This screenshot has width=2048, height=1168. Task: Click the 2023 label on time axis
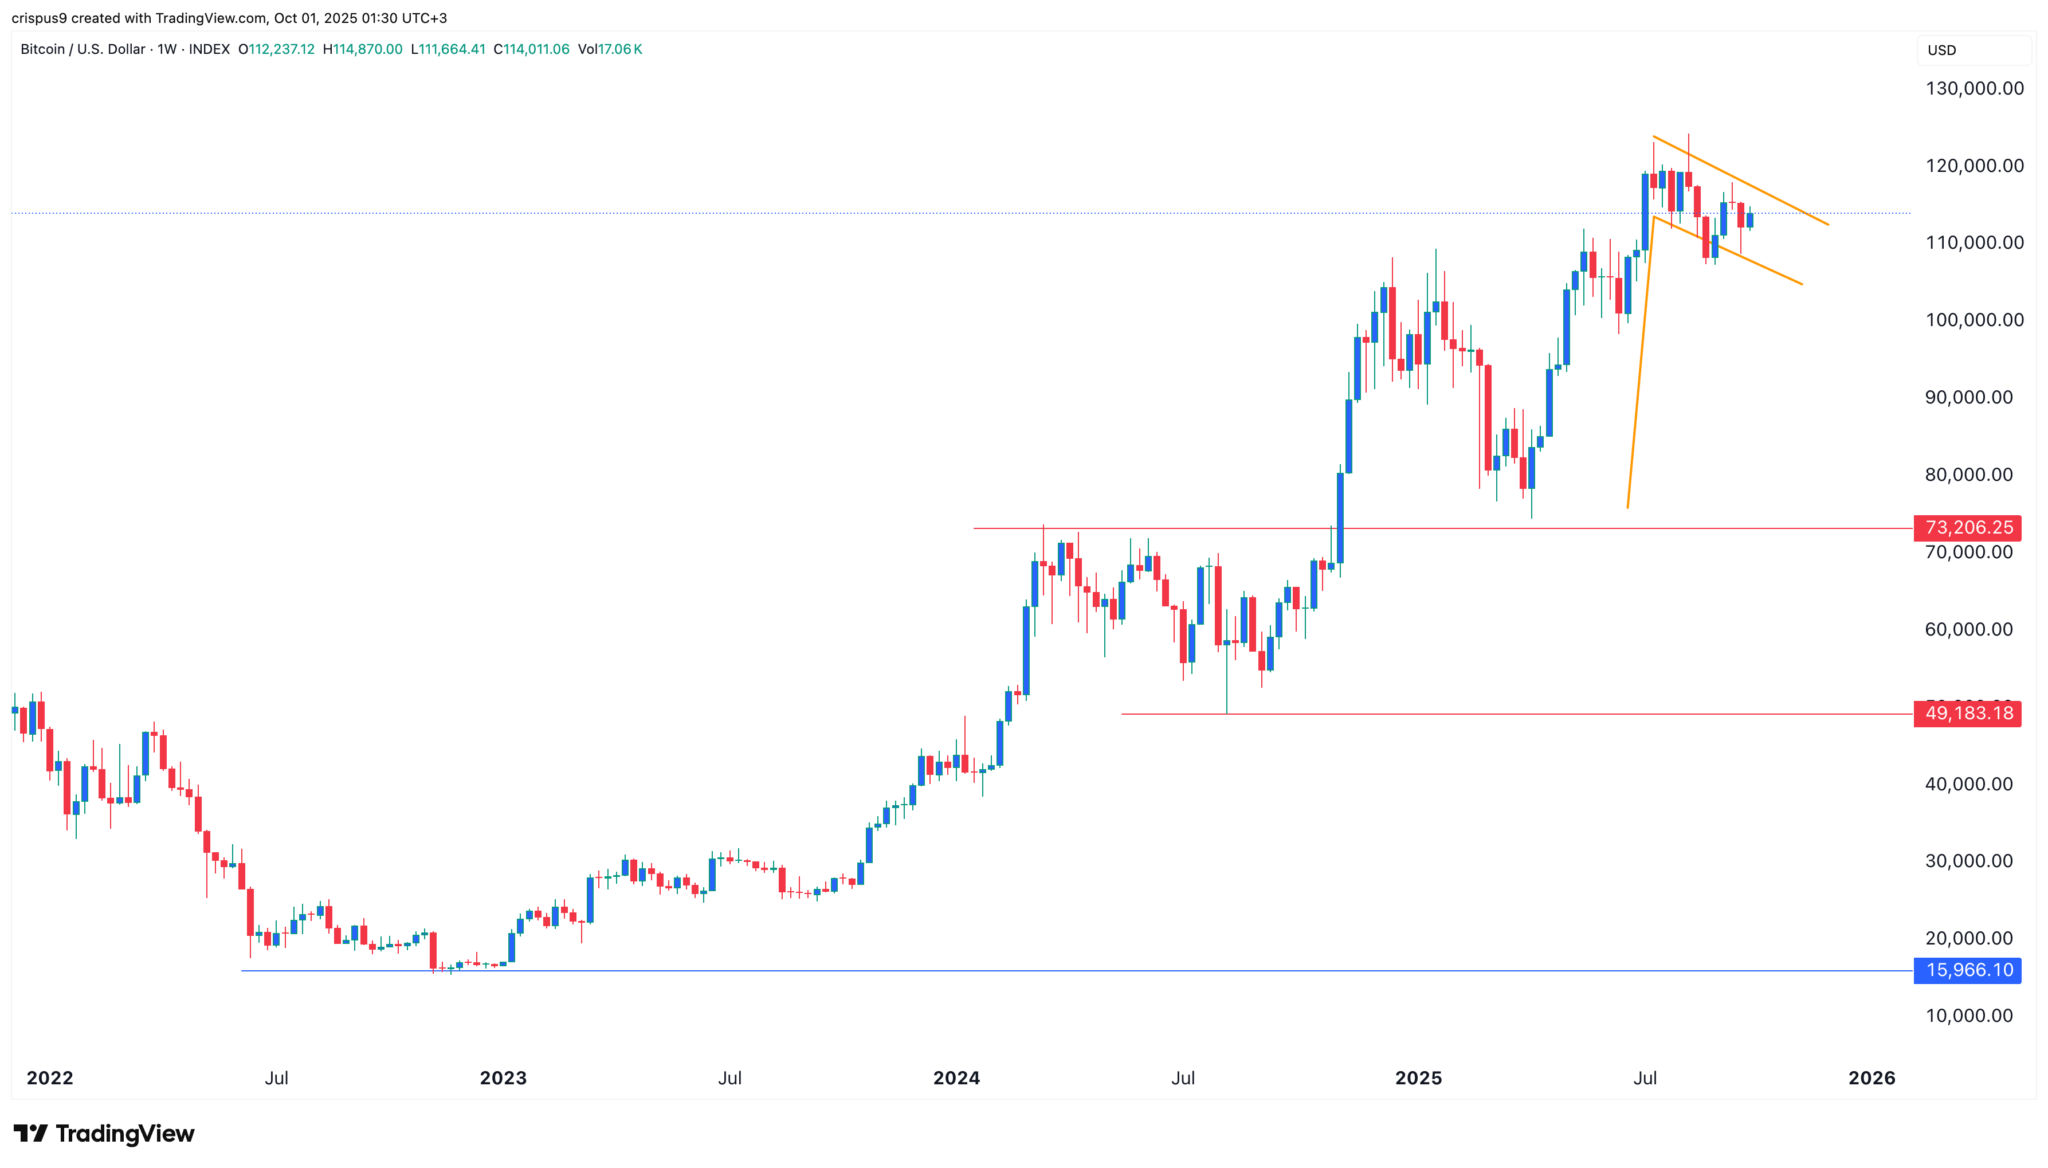pyautogui.click(x=503, y=1078)
